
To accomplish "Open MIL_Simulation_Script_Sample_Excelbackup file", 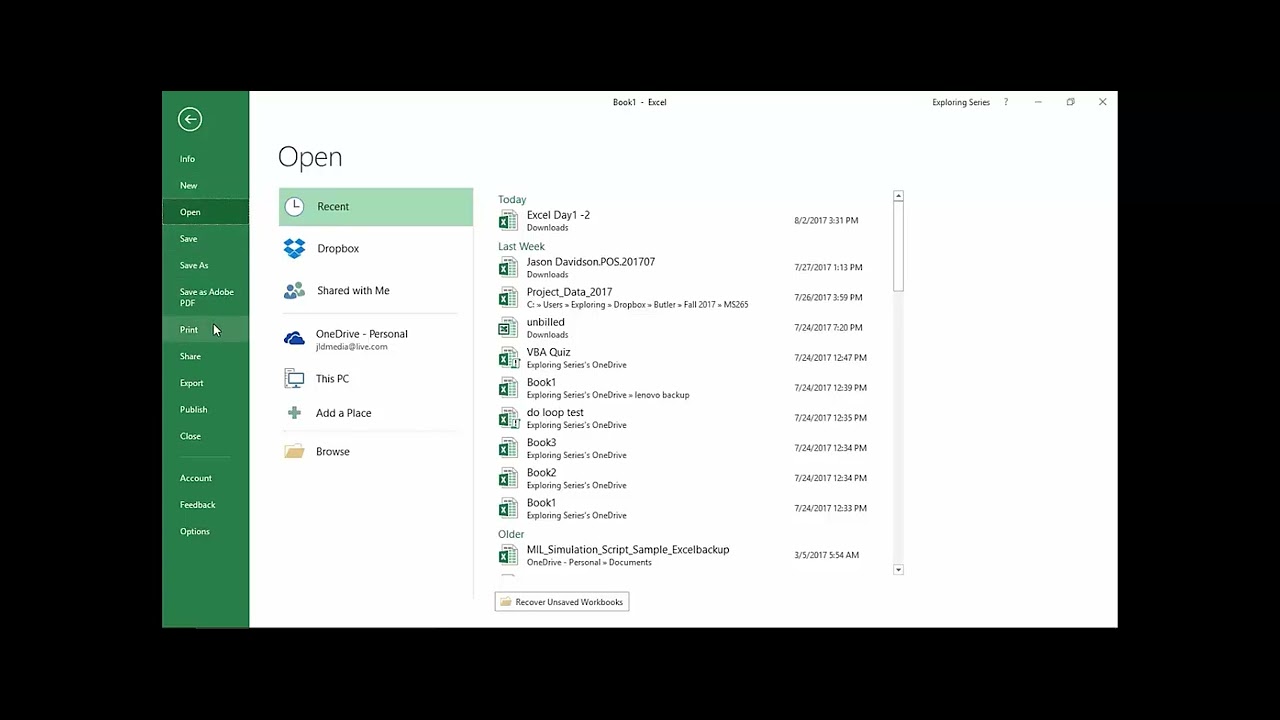I will point(690,555).
